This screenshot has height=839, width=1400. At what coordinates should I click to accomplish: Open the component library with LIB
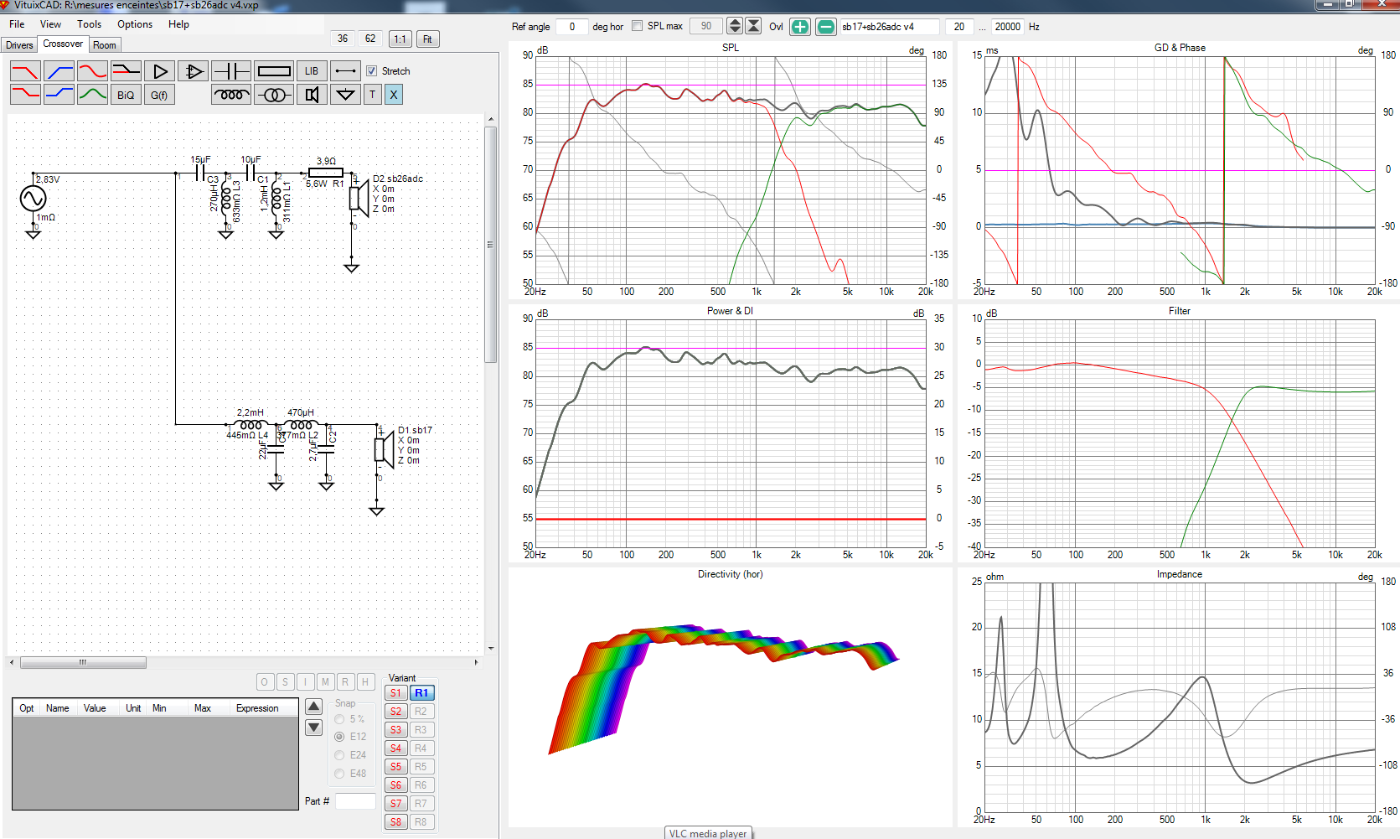pyautogui.click(x=312, y=71)
